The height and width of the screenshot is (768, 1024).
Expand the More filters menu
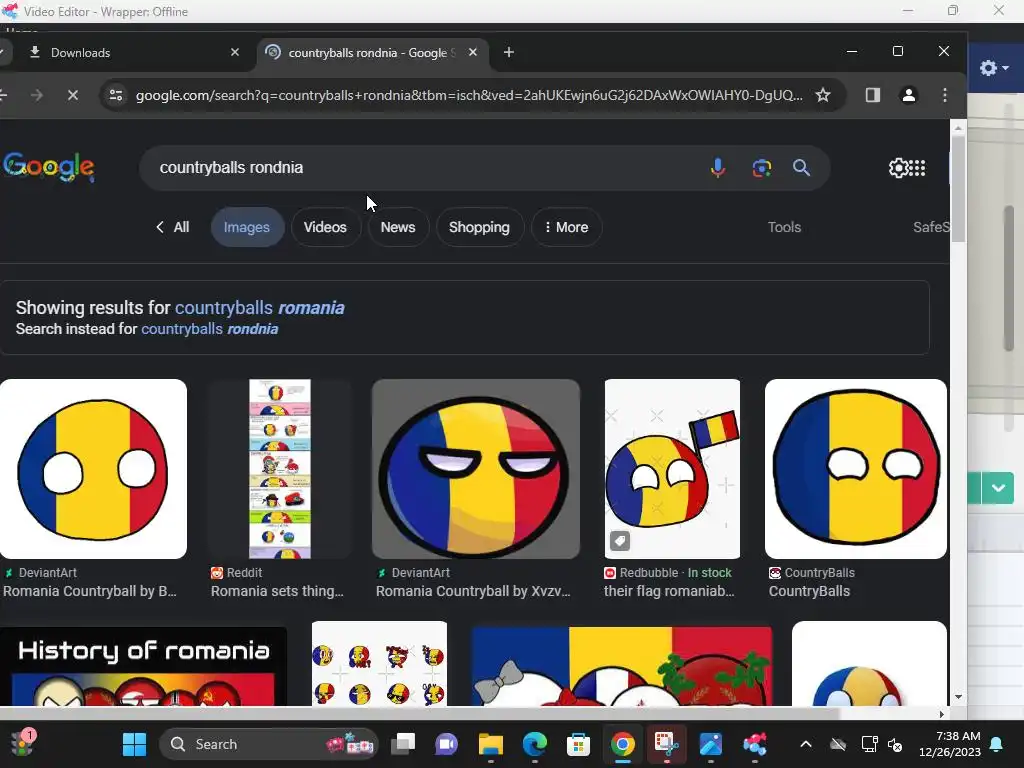566,227
